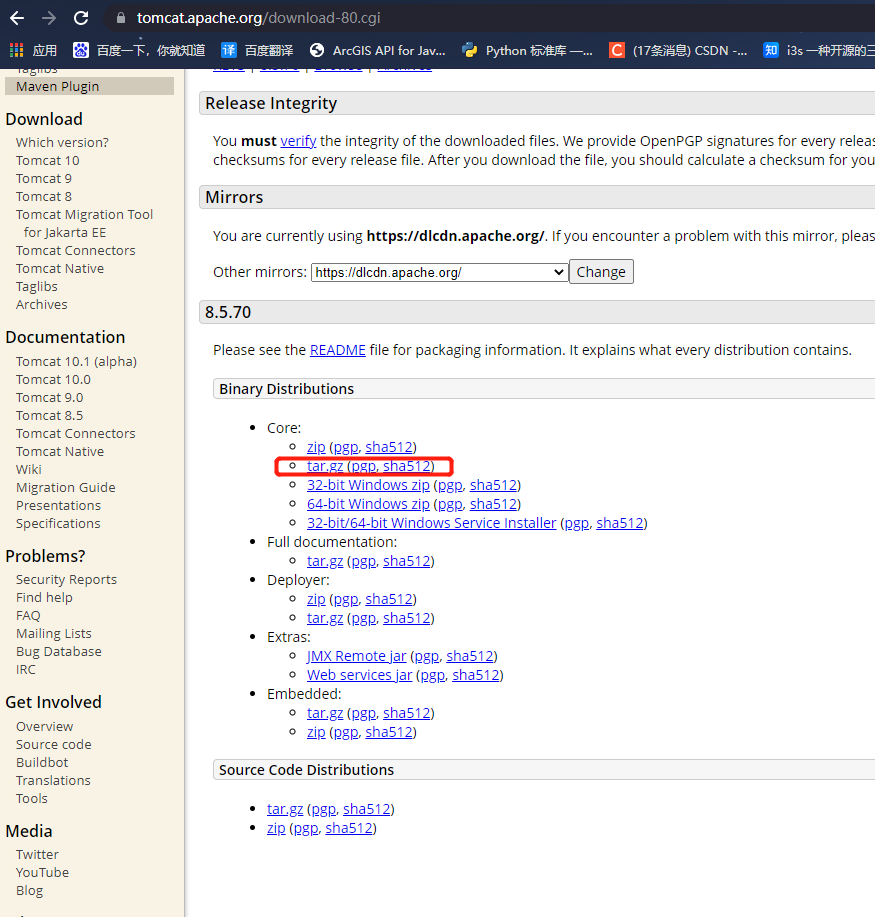875x917 pixels.
Task: Open the FAQ sidebar link
Action: (x=28, y=616)
